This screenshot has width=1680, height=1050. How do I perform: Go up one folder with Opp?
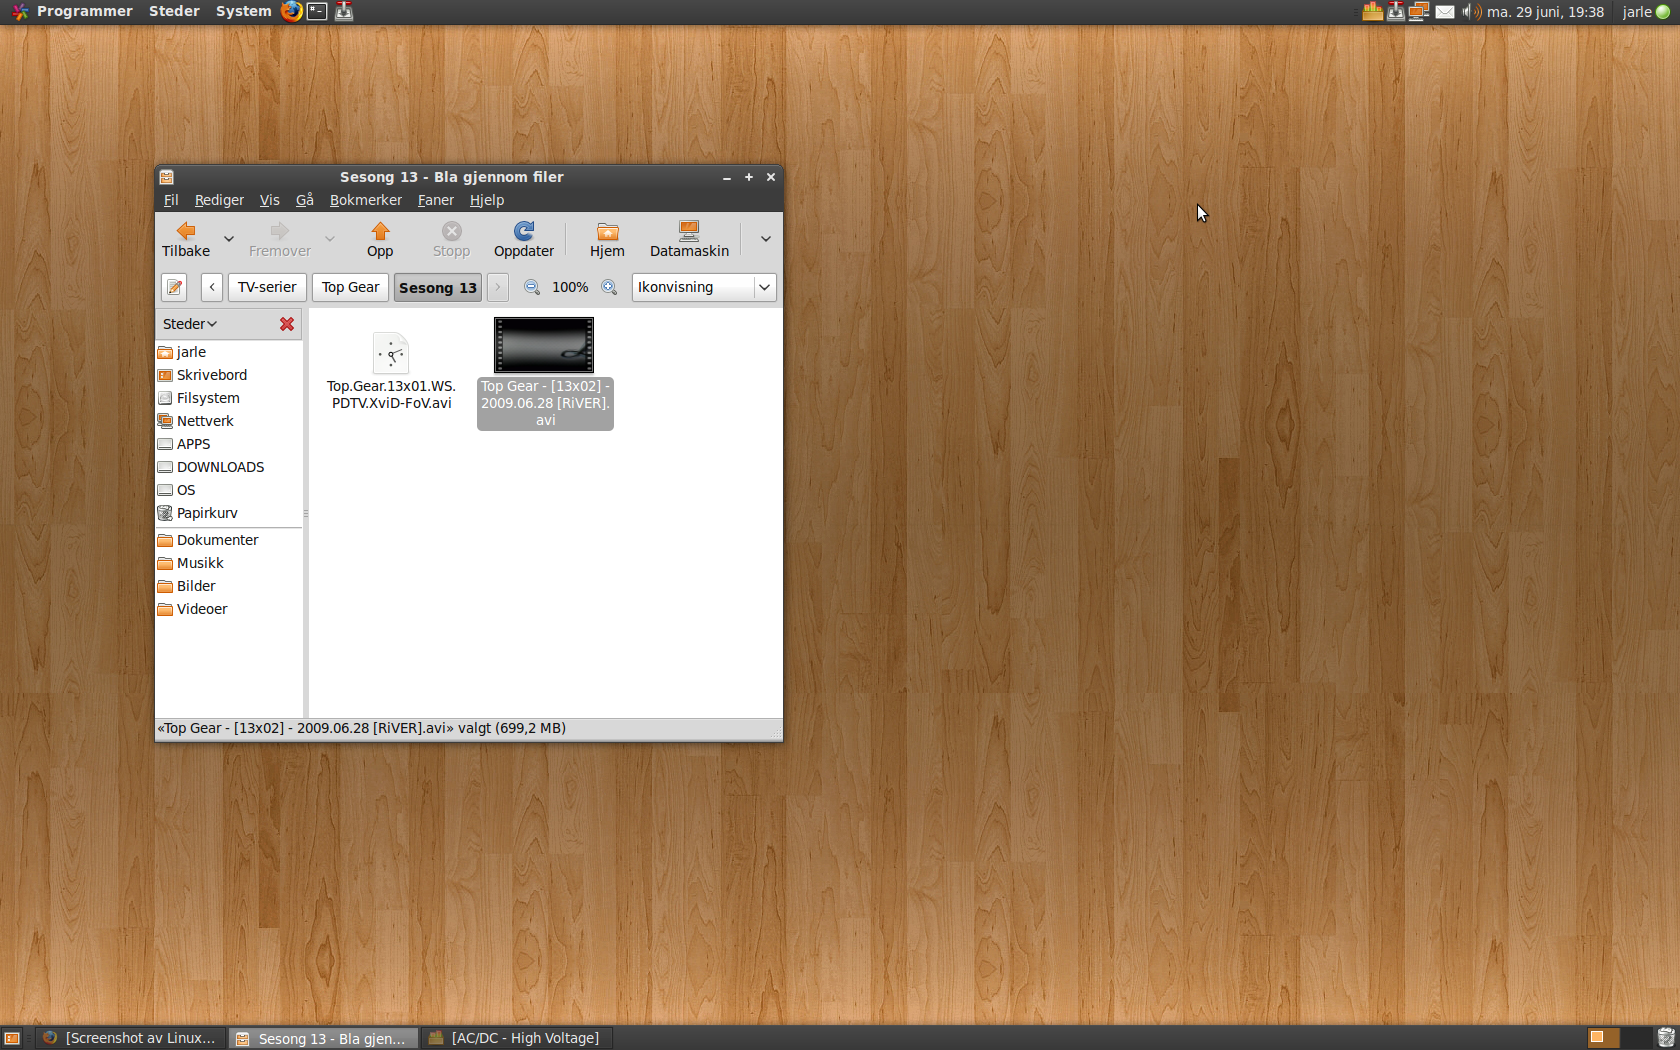pos(380,240)
